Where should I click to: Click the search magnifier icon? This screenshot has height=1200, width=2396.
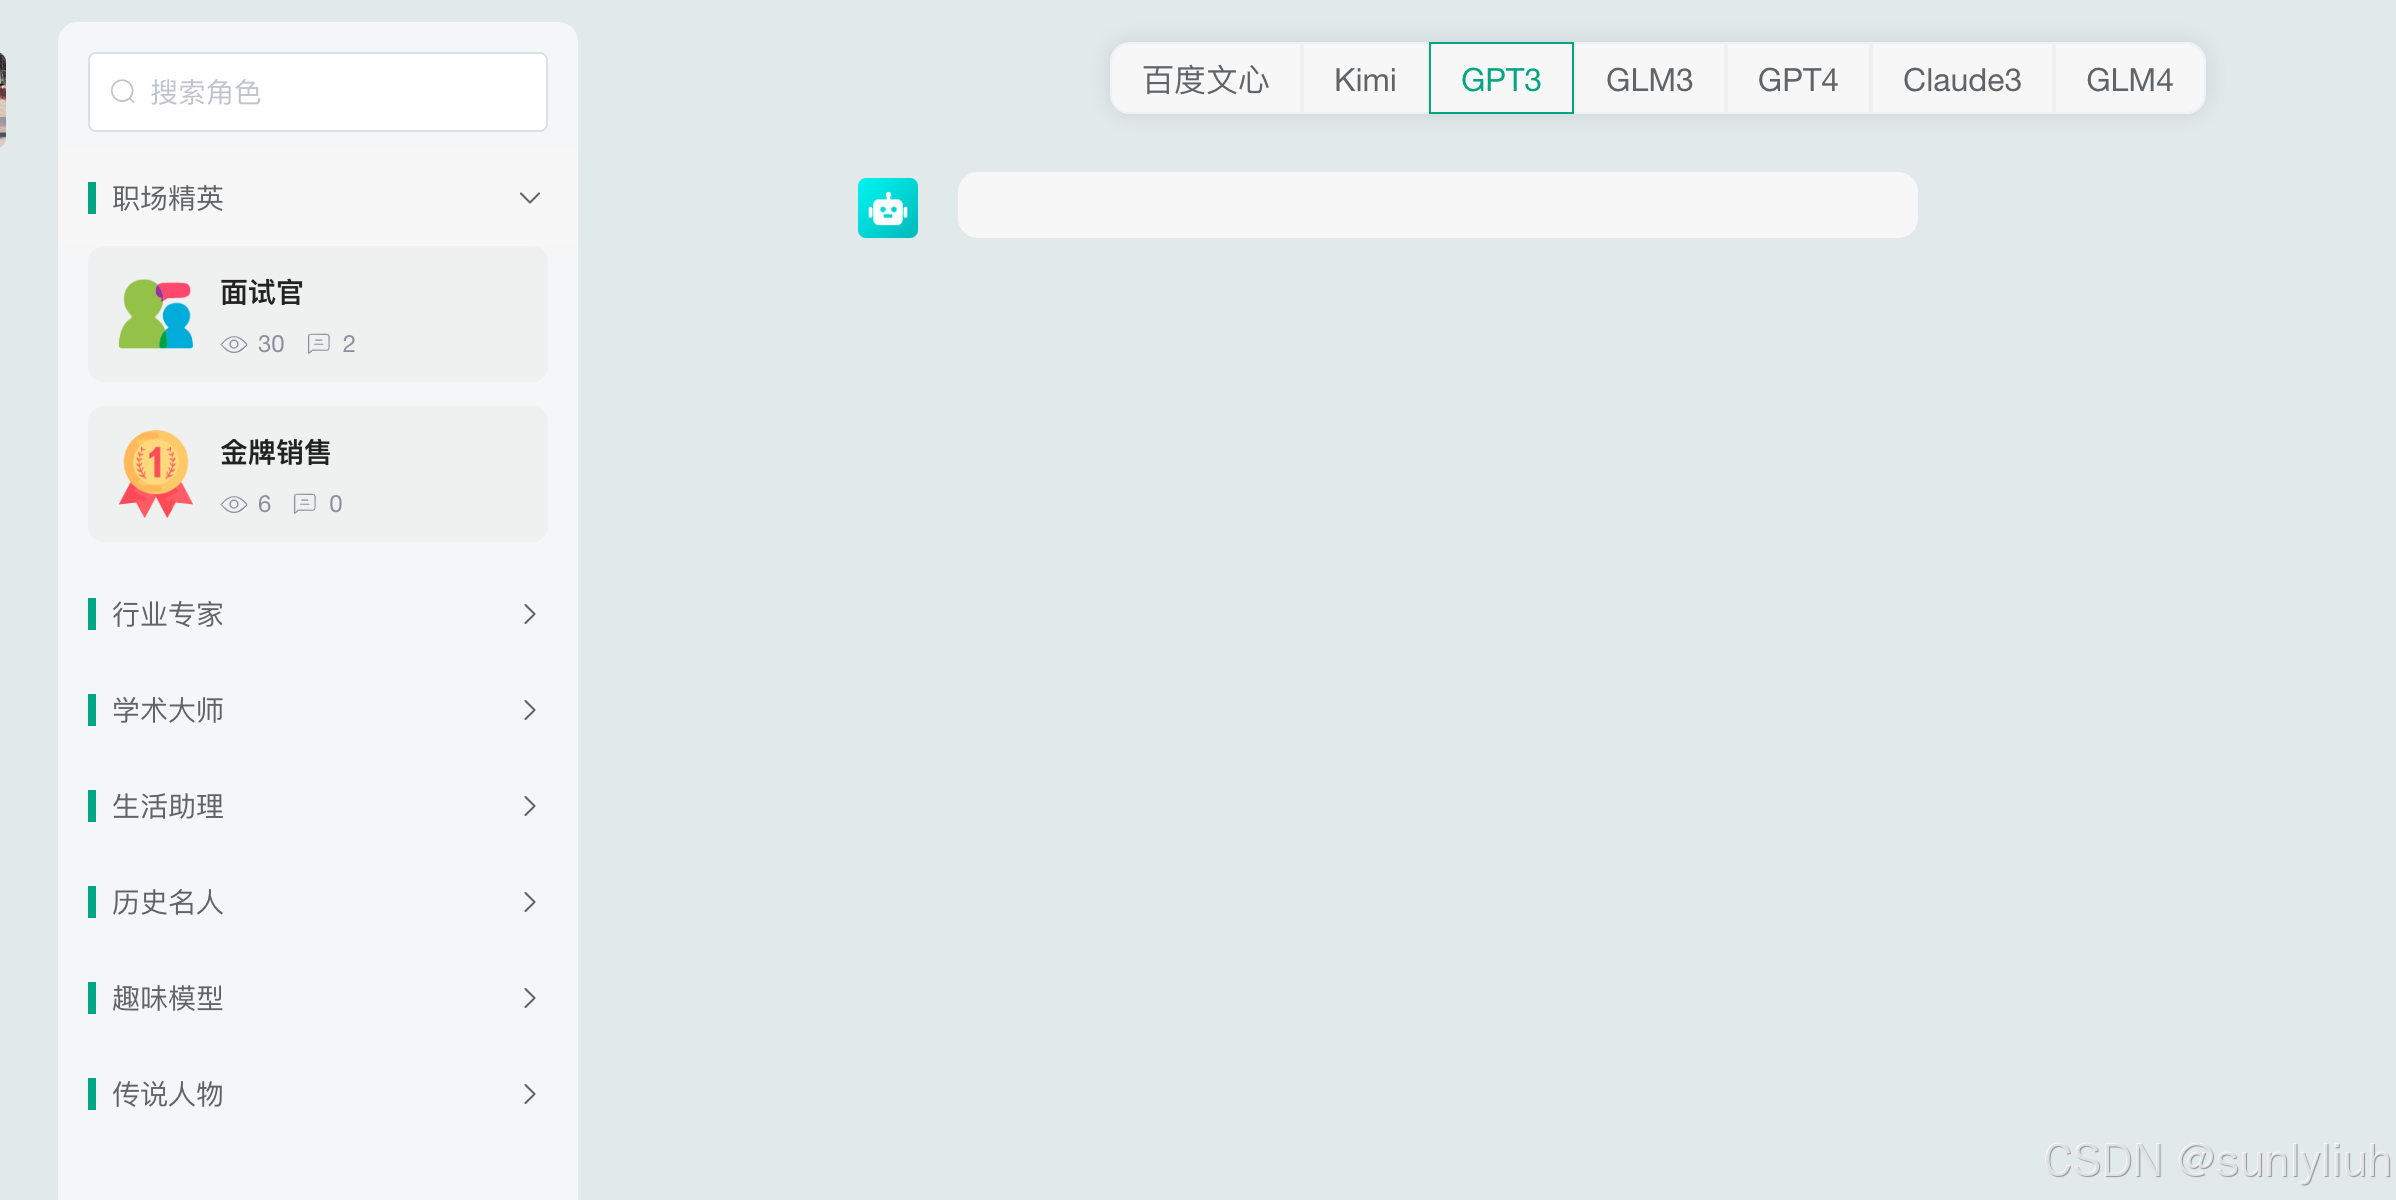123,92
